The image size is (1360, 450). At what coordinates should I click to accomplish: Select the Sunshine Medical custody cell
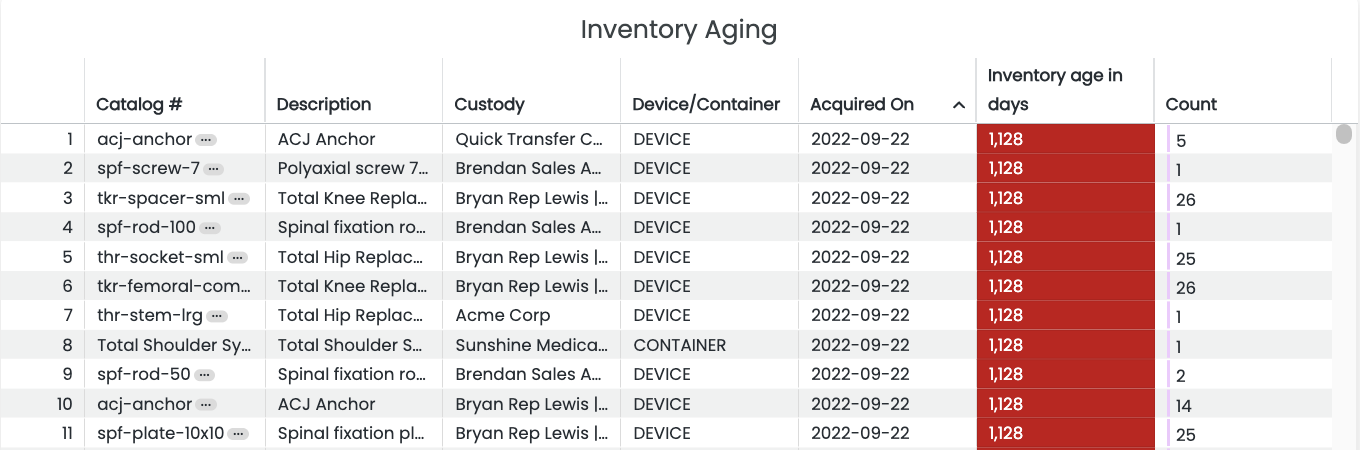[531, 345]
